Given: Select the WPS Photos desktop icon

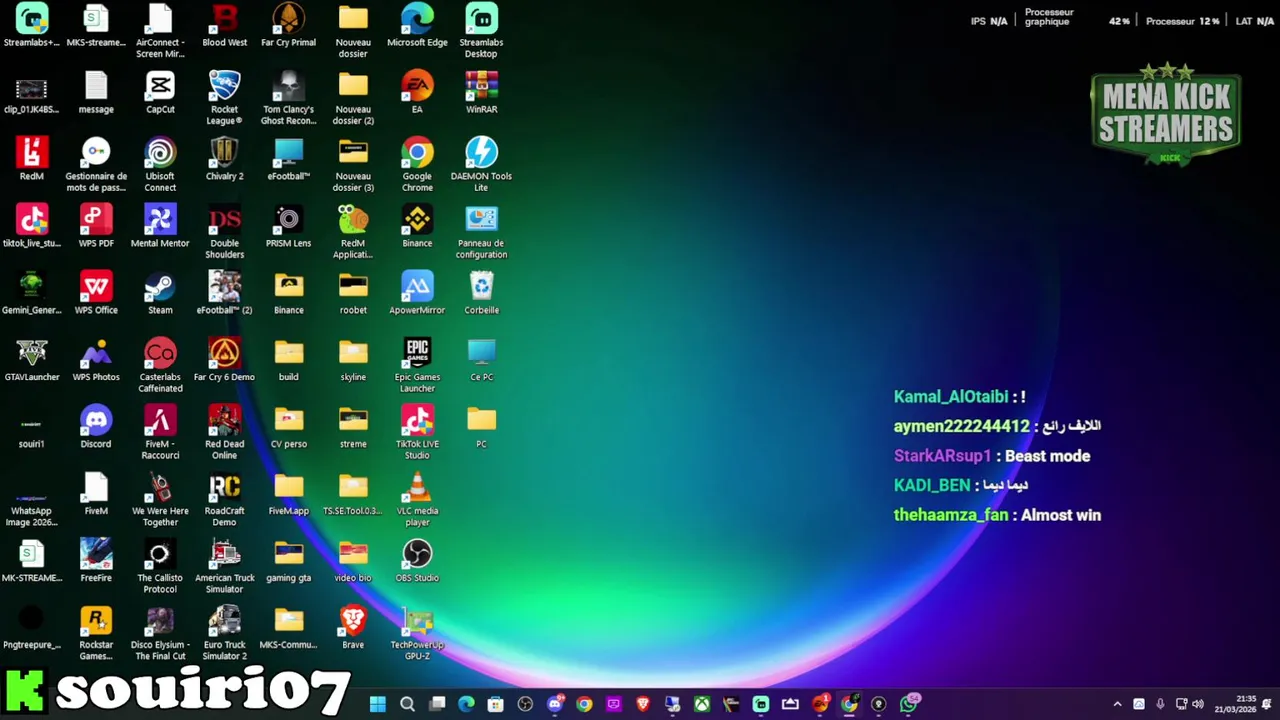Looking at the screenshot, I should [x=96, y=361].
